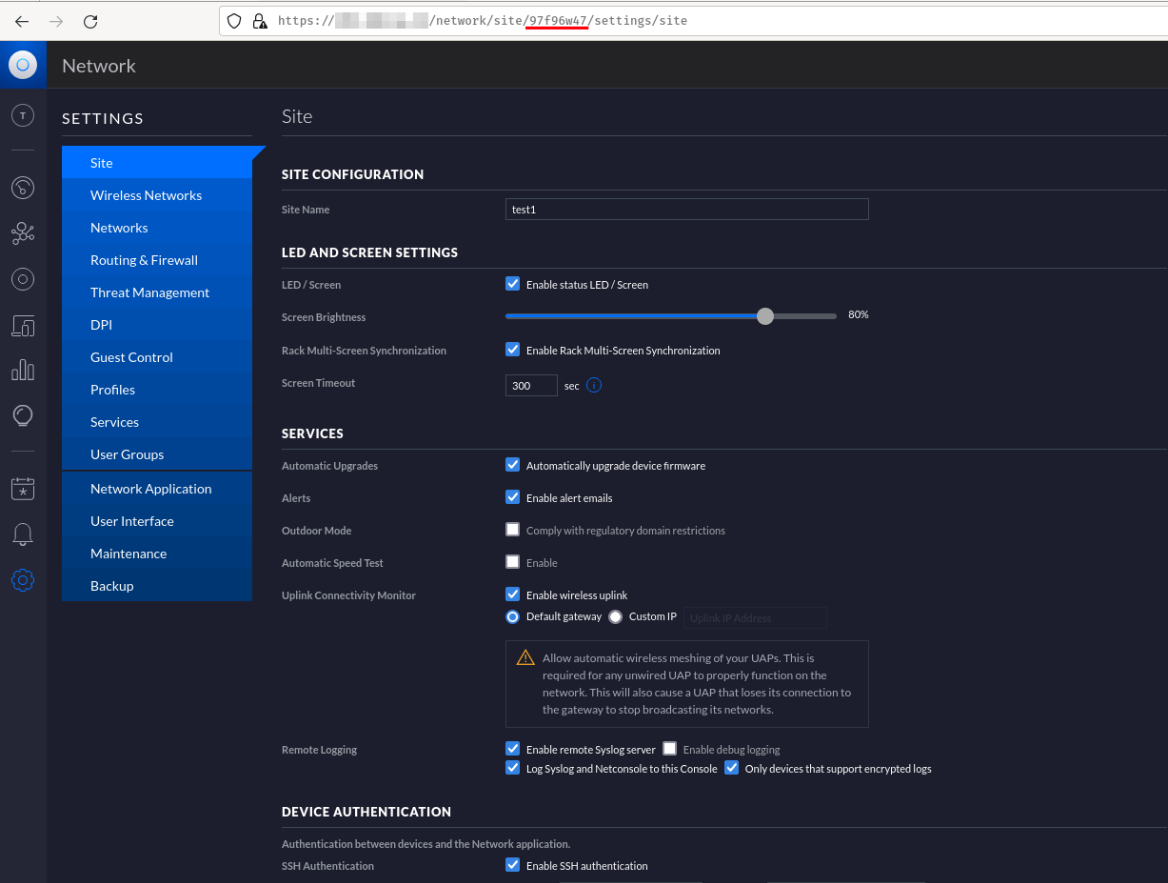The height and width of the screenshot is (883, 1168).
Task: Open the Events calendar icon
Action: (x=22, y=489)
